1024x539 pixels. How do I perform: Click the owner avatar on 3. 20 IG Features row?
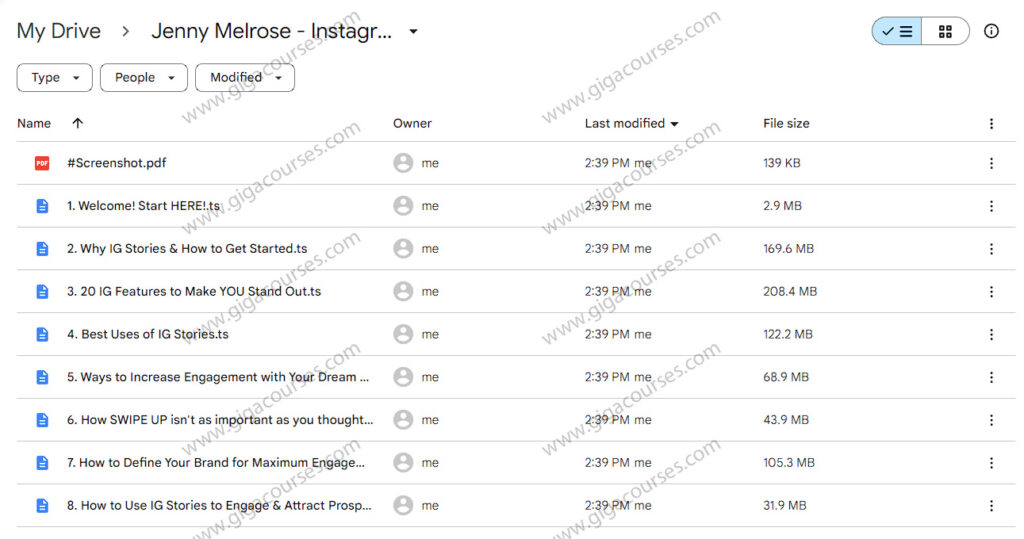click(x=403, y=291)
